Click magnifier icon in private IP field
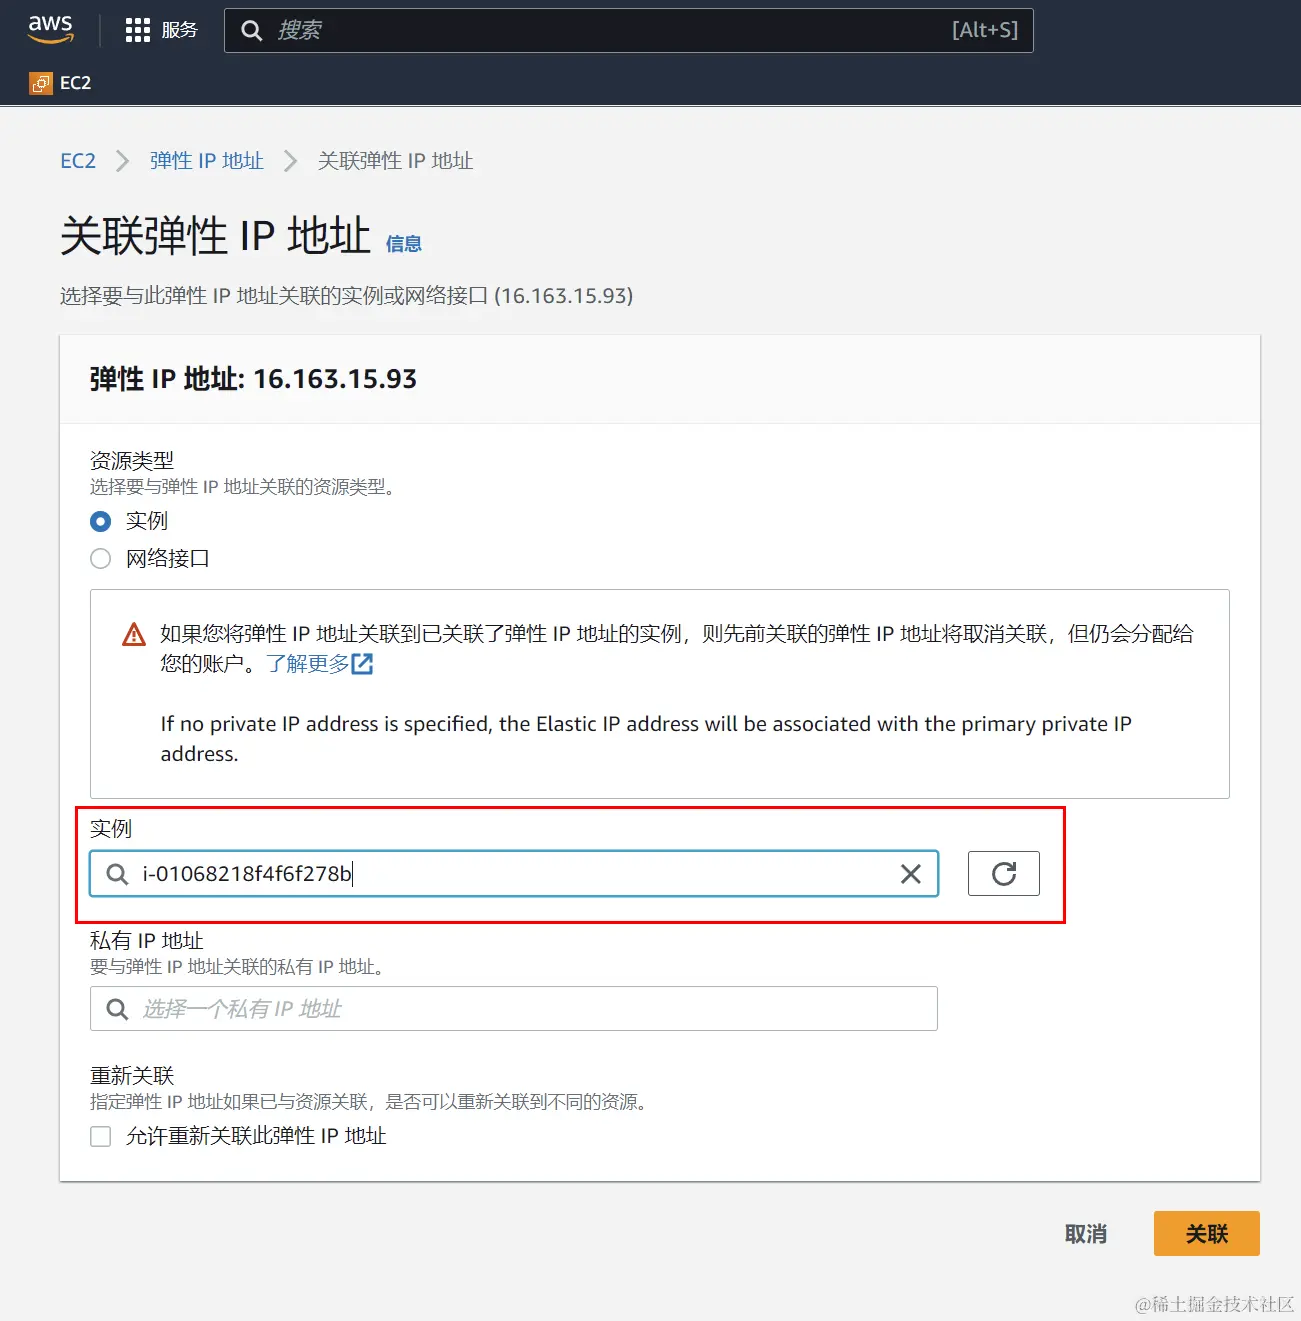 tap(117, 1009)
